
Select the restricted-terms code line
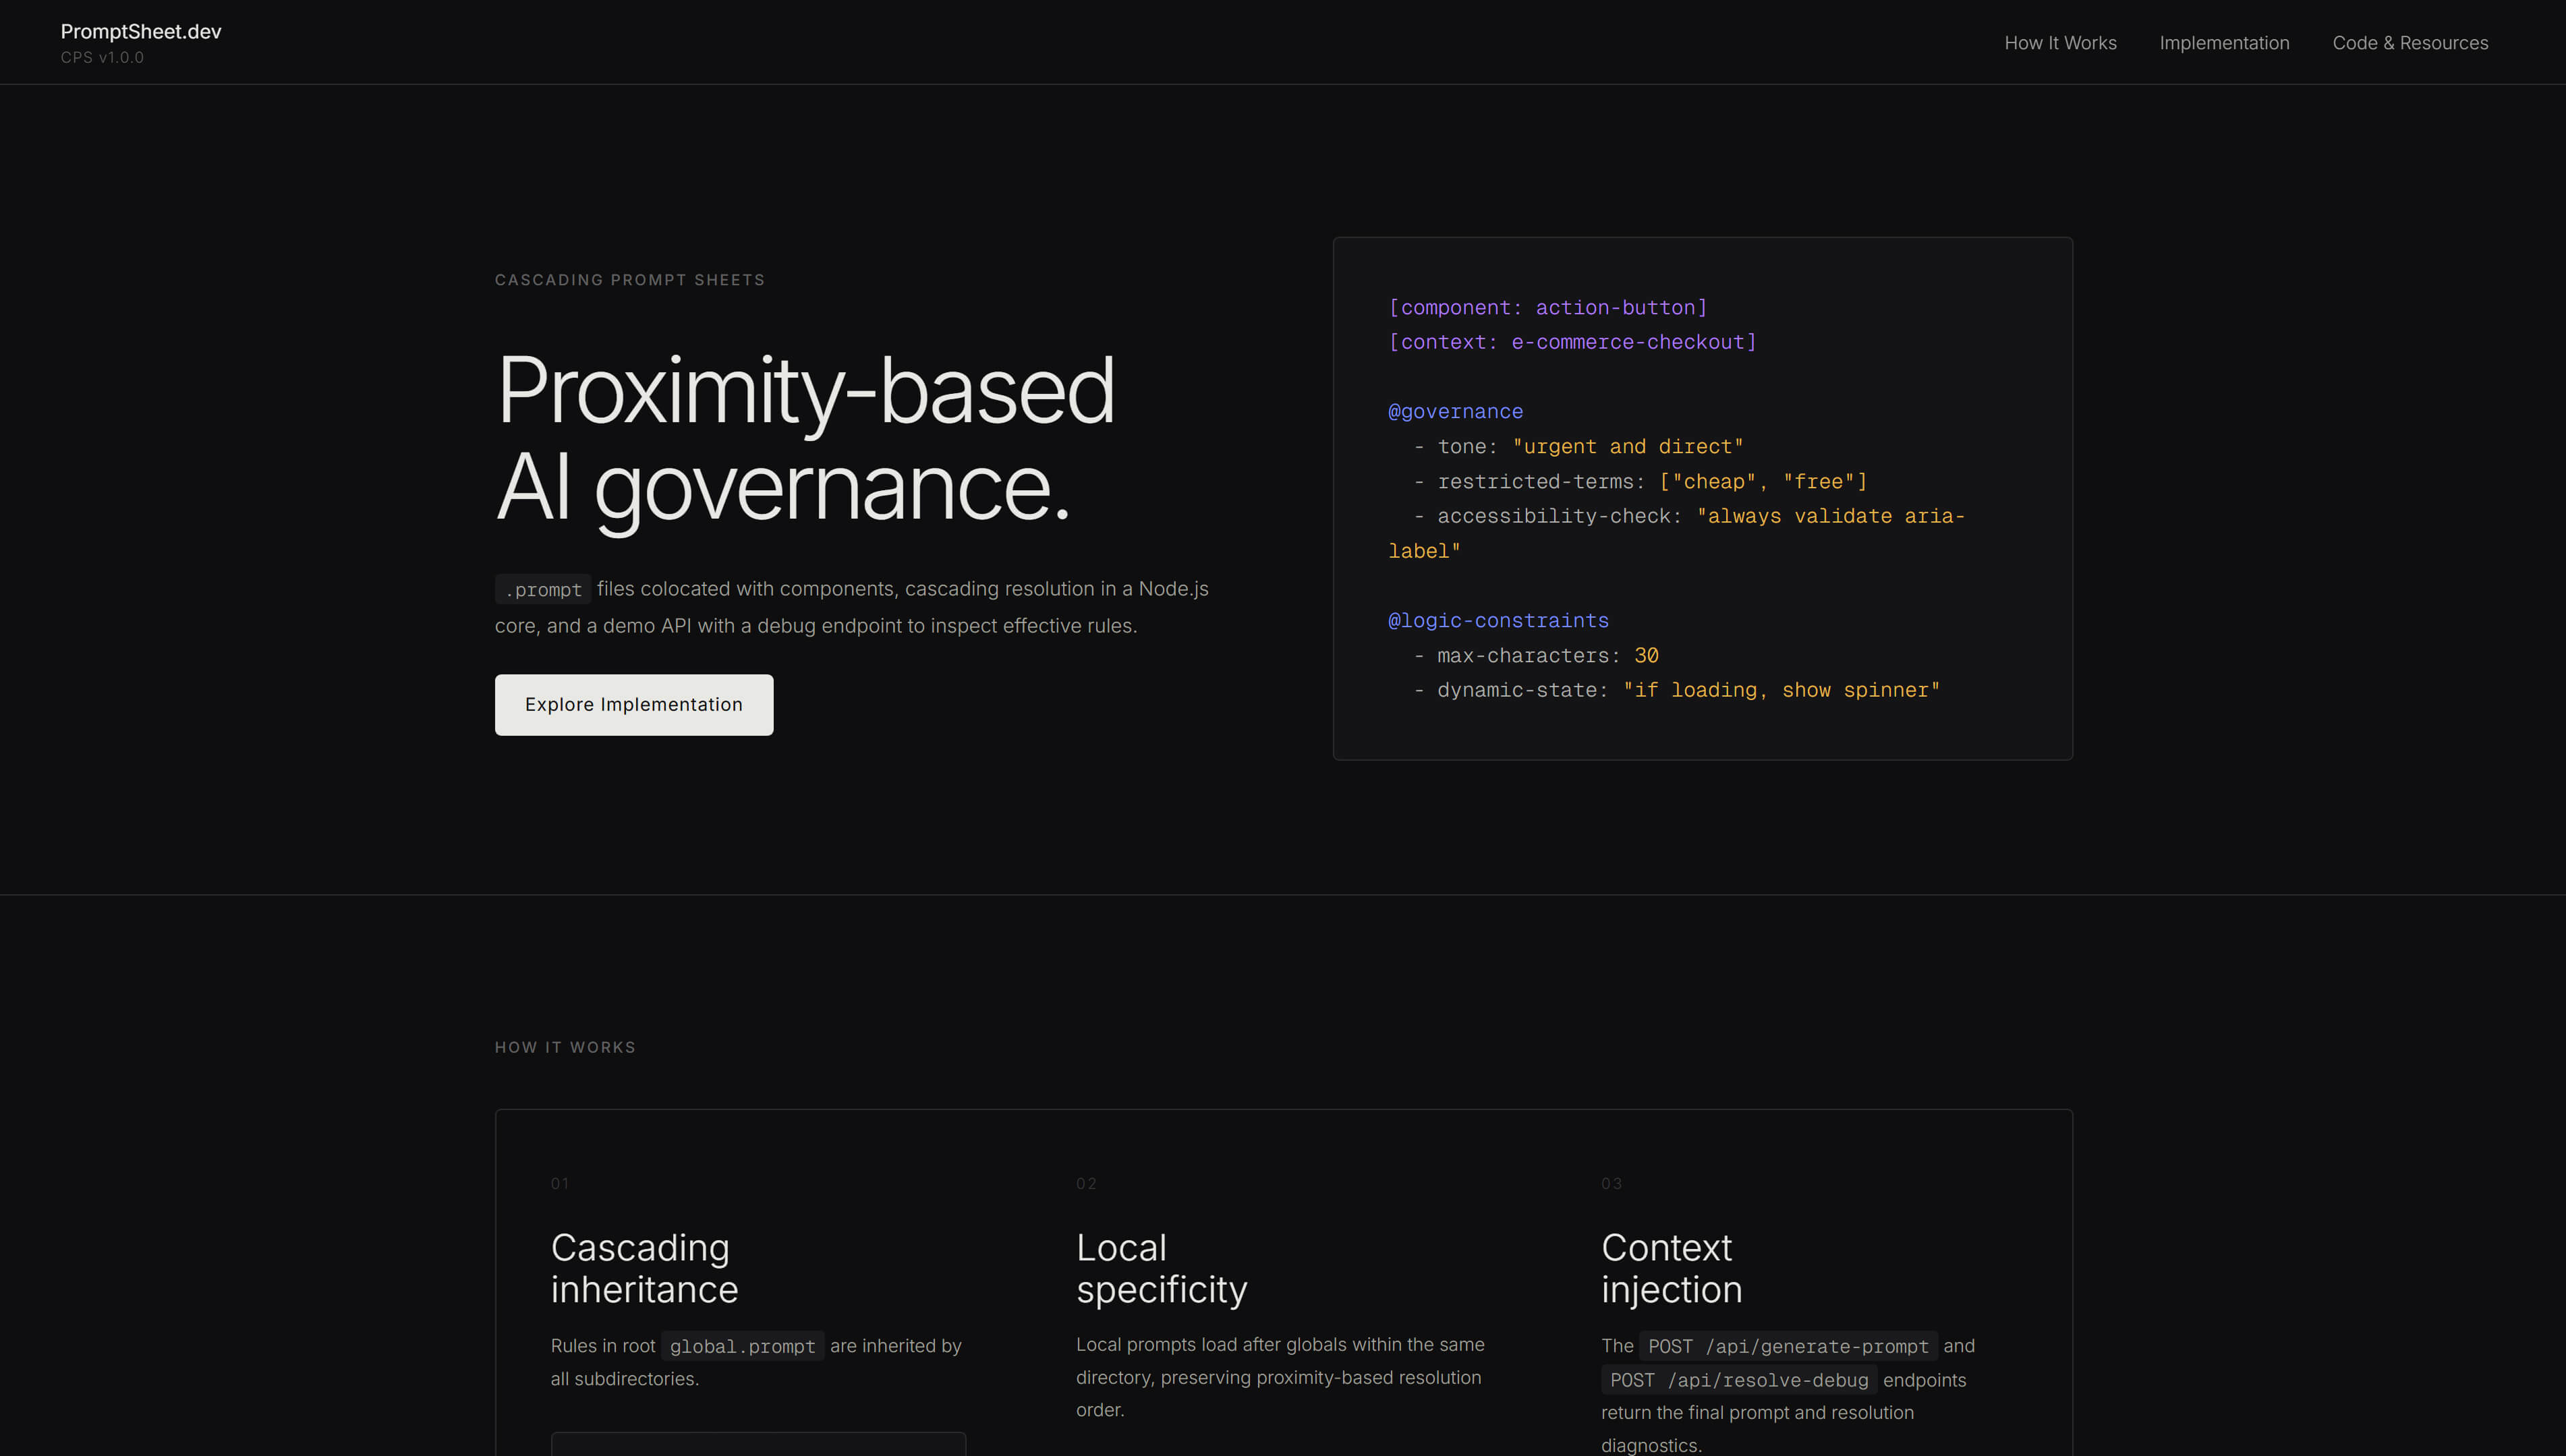click(1640, 482)
